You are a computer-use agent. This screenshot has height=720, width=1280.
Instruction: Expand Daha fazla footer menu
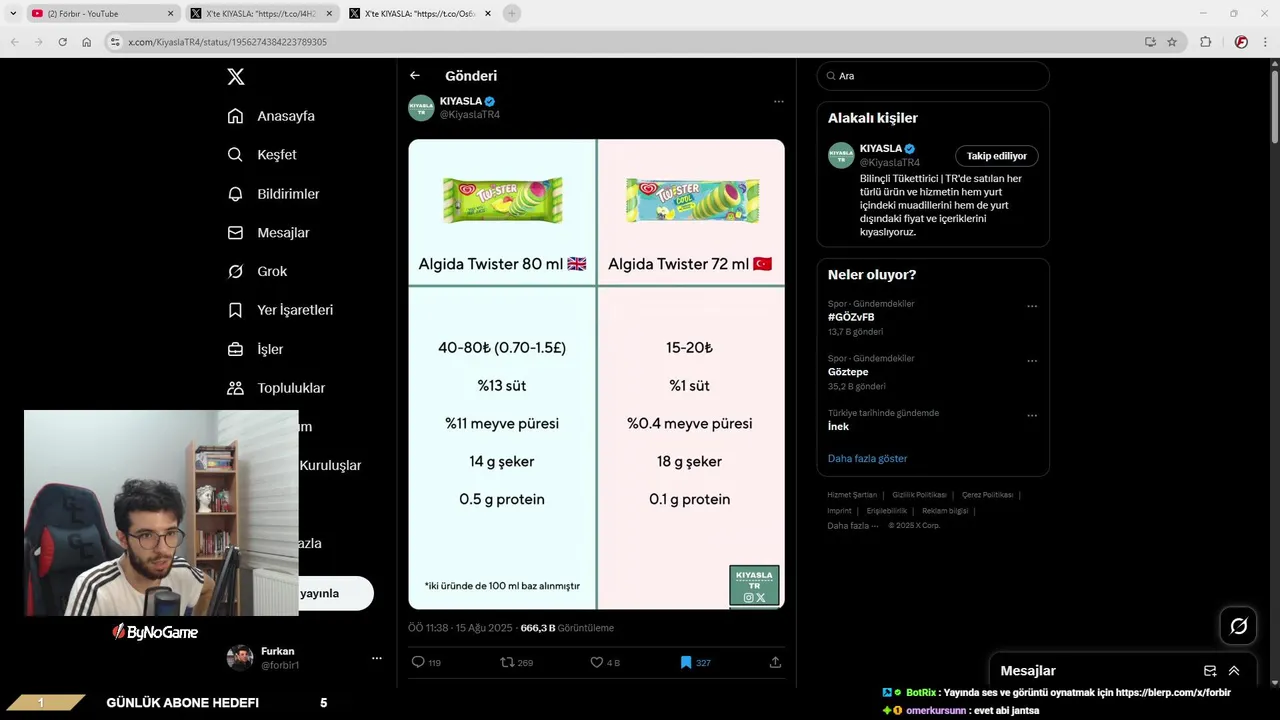click(852, 526)
